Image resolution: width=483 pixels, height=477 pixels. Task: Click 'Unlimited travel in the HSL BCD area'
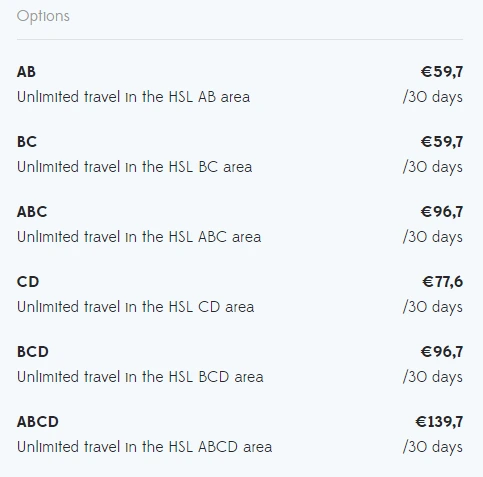[140, 377]
